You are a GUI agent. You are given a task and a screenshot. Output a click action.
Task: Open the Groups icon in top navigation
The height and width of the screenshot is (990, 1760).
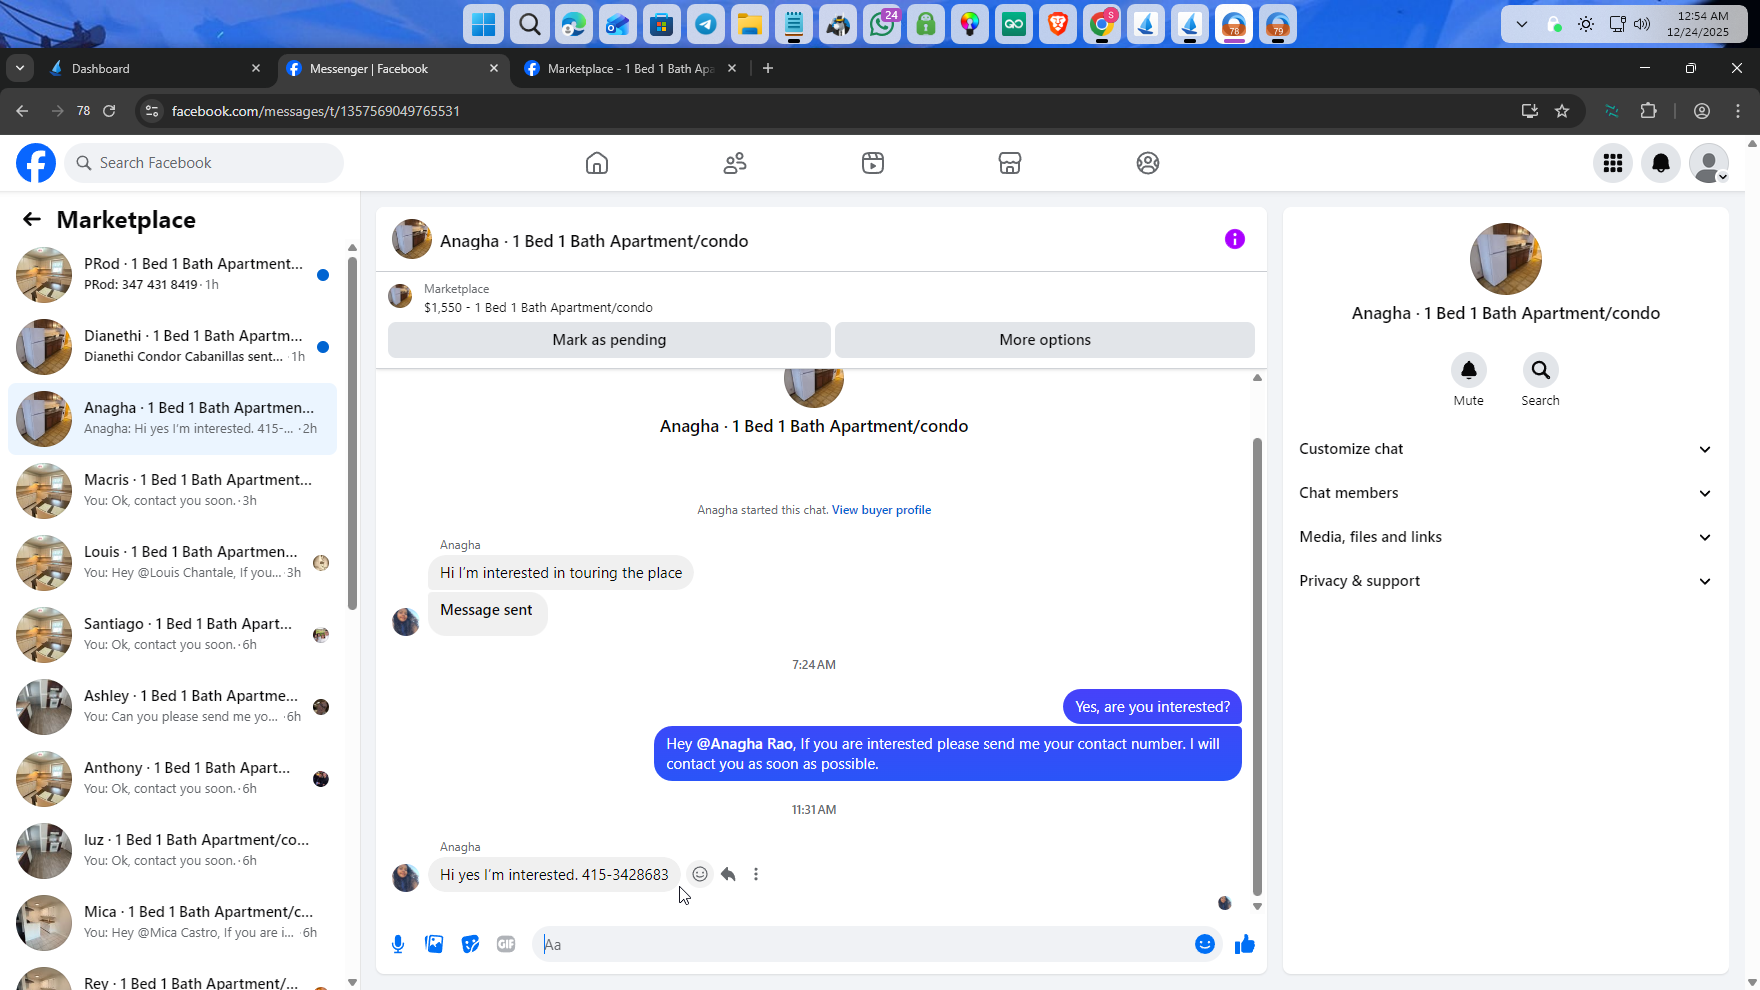[x=1148, y=163]
